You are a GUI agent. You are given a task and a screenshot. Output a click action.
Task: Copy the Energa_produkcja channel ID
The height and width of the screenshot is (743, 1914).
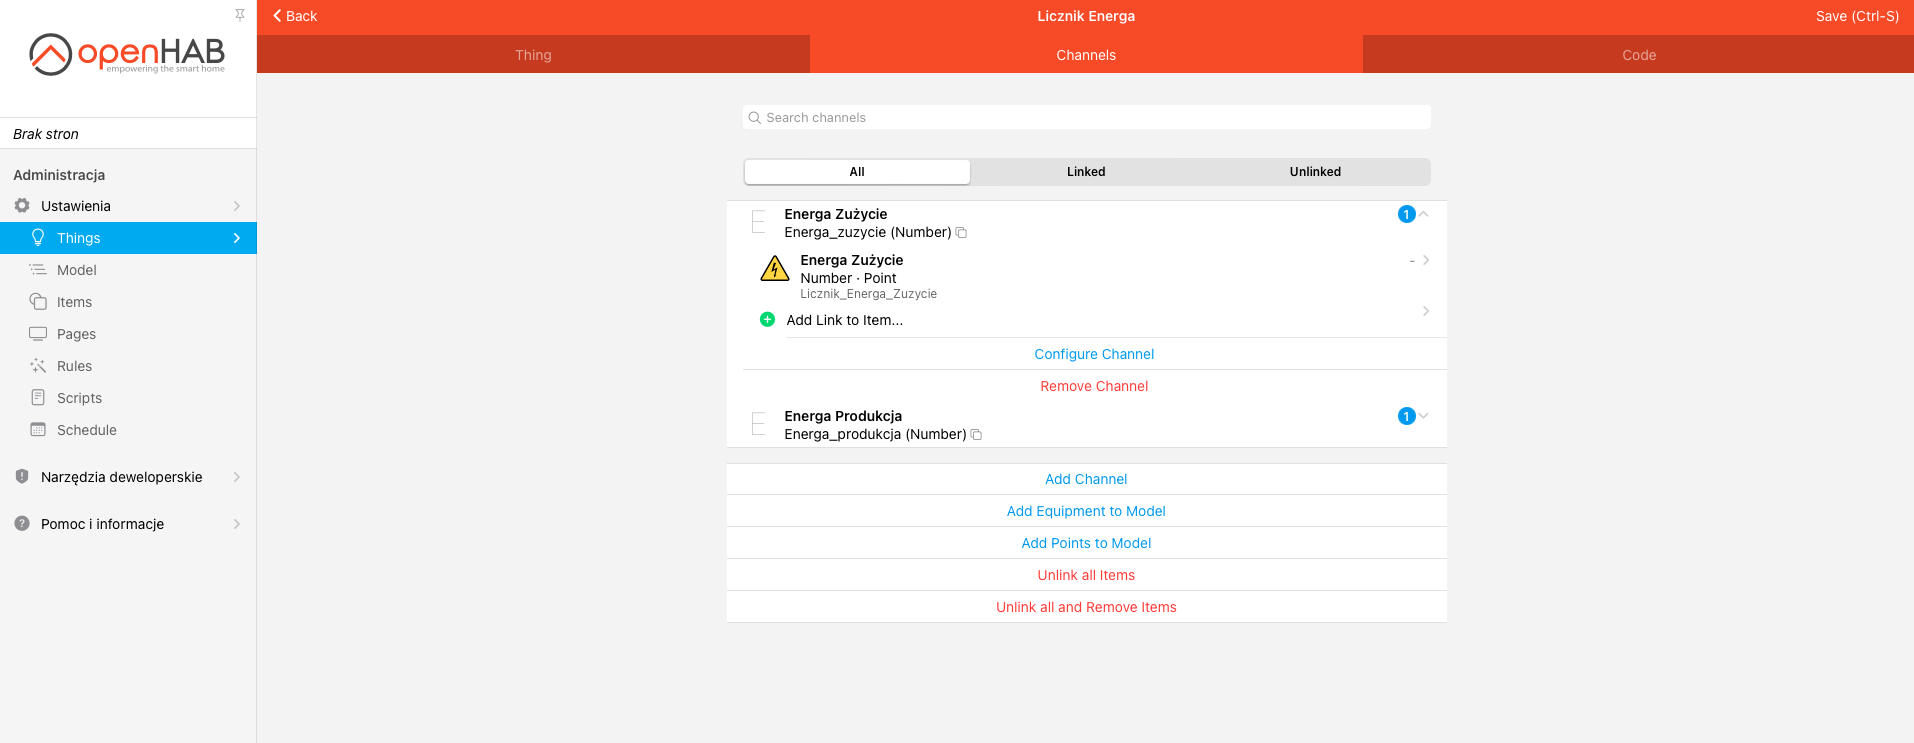click(x=976, y=435)
